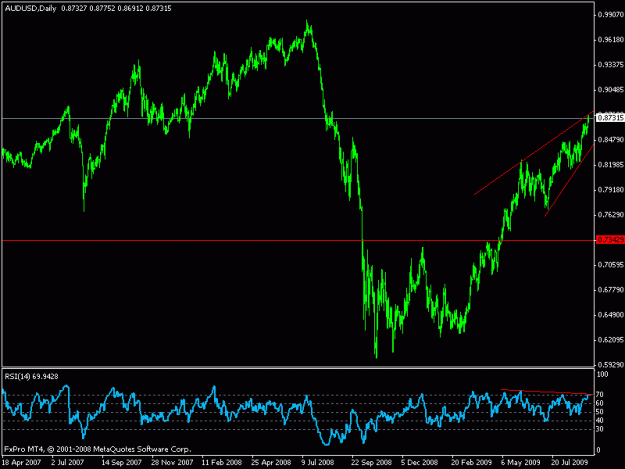
Task: Click the RSI 100 level label
Action: click(x=603, y=375)
